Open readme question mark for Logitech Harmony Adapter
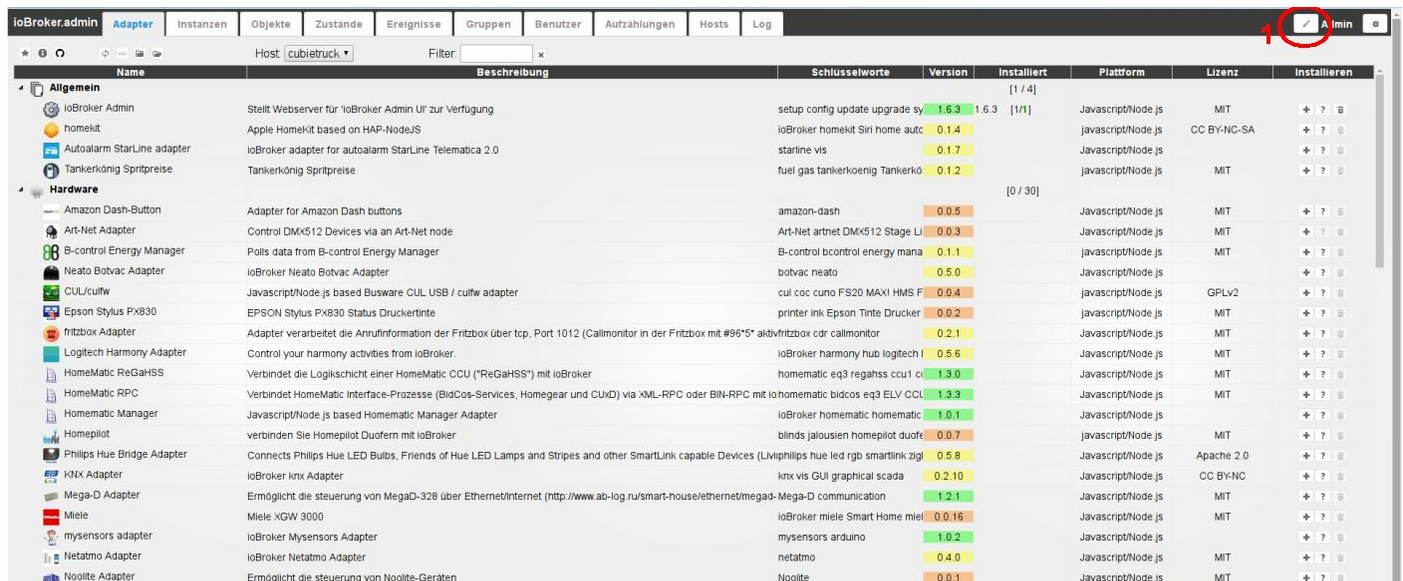The width and height of the screenshot is (1403, 581). (1323, 354)
